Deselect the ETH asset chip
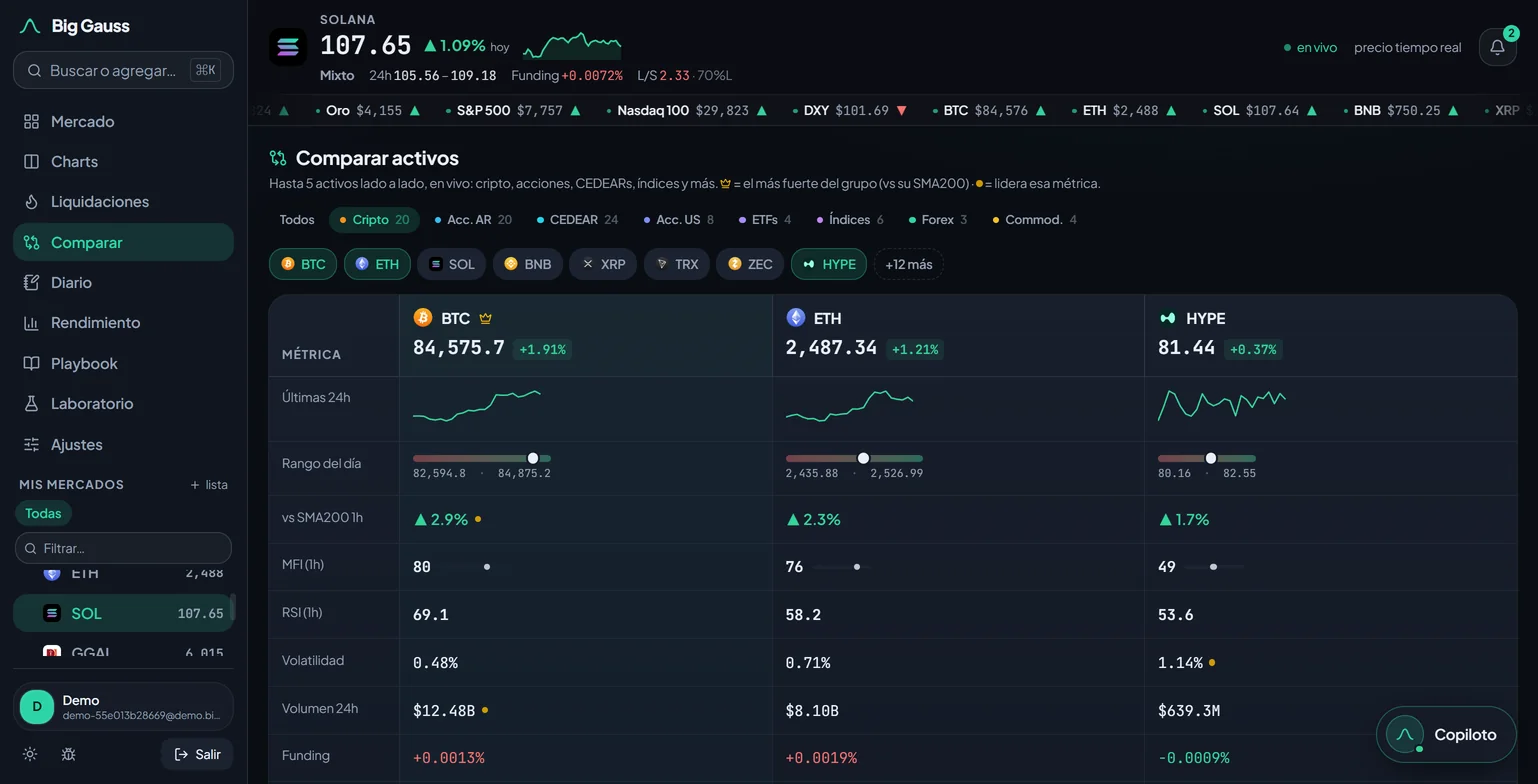This screenshot has width=1538, height=784. click(x=377, y=264)
